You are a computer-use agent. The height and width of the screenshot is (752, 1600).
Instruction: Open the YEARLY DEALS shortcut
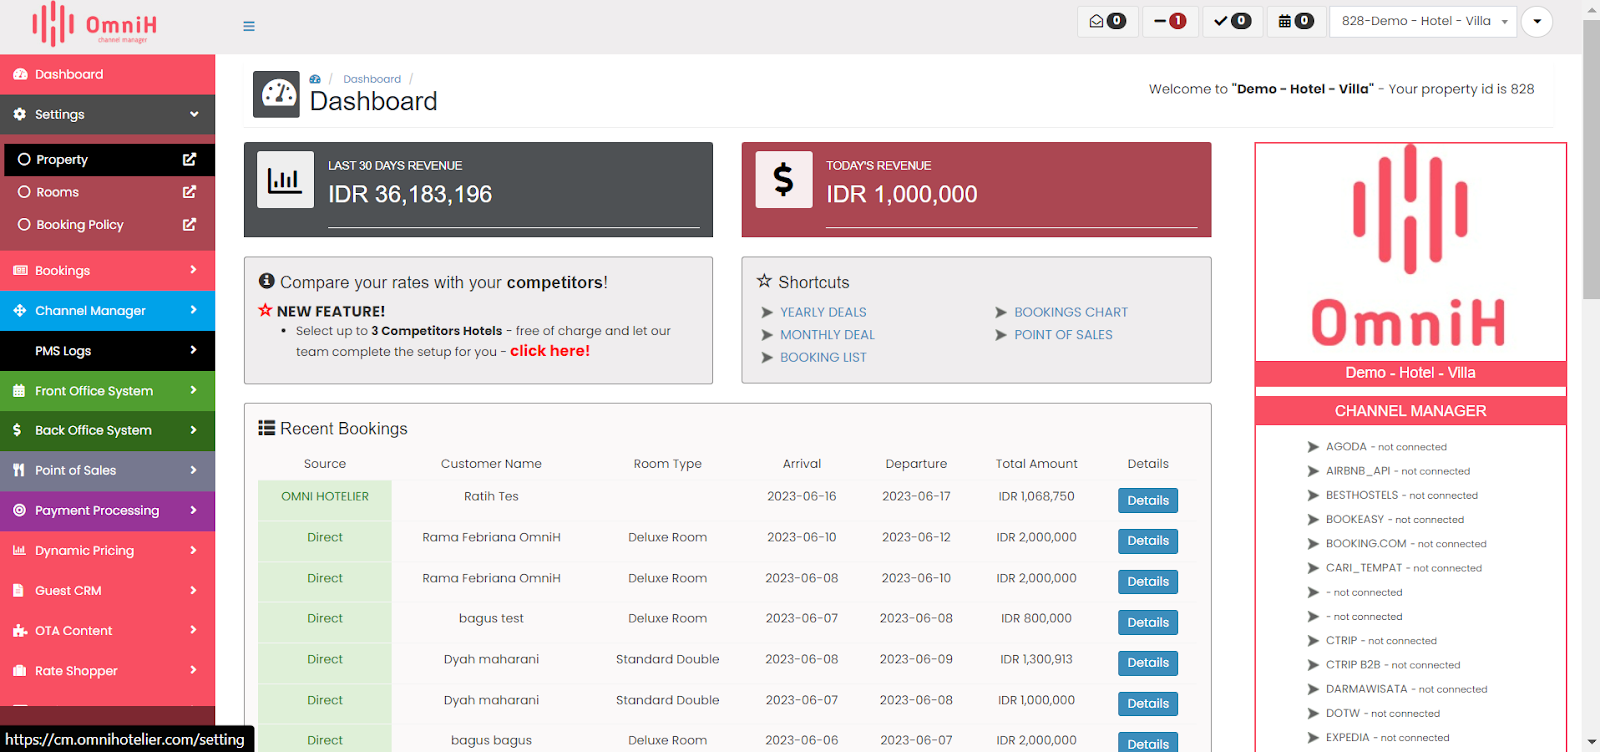[823, 312]
